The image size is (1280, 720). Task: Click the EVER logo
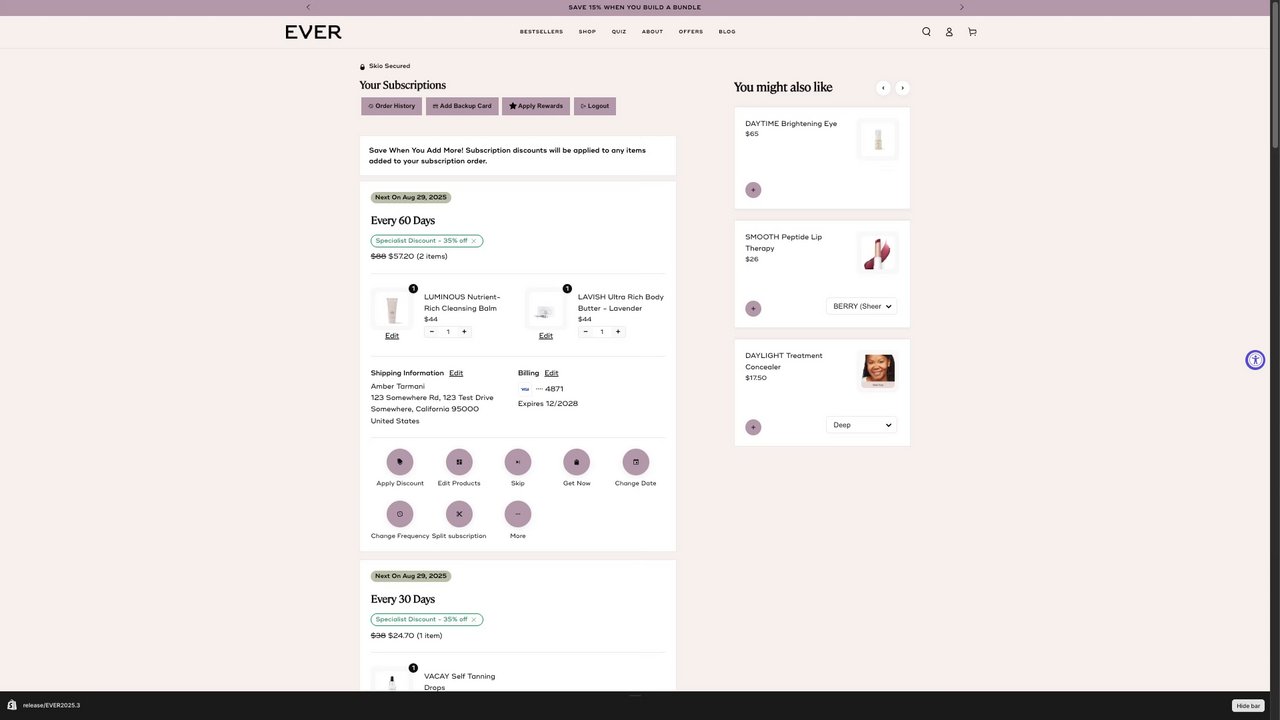tap(313, 32)
